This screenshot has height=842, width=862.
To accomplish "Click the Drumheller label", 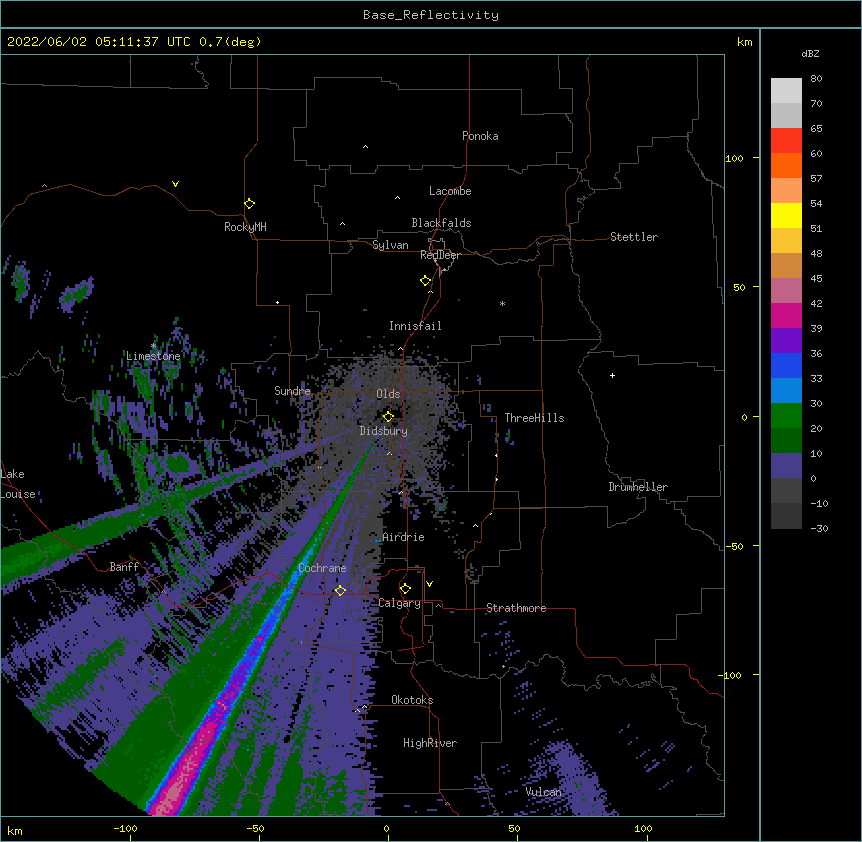I will (638, 487).
